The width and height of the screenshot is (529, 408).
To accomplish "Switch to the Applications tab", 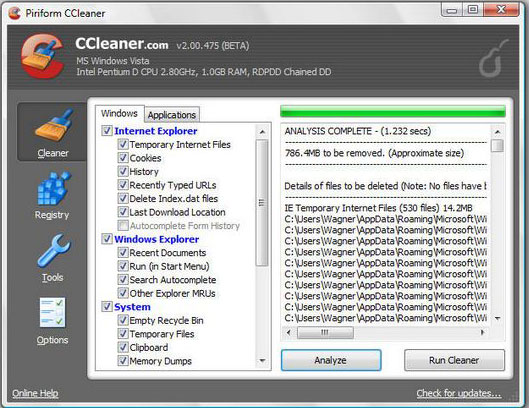I will pyautogui.click(x=172, y=115).
